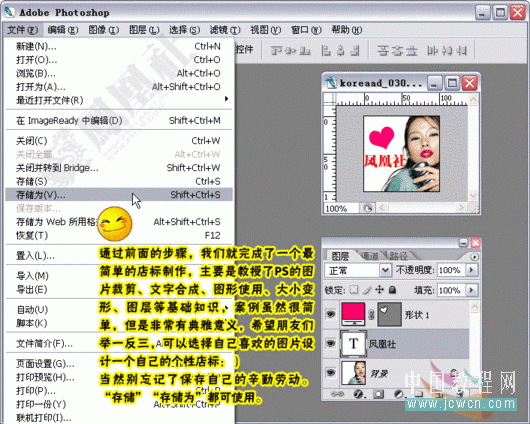The height and width of the screenshot is (424, 530).
Task: Open the 编辑(E) menu
Action: tap(63, 30)
